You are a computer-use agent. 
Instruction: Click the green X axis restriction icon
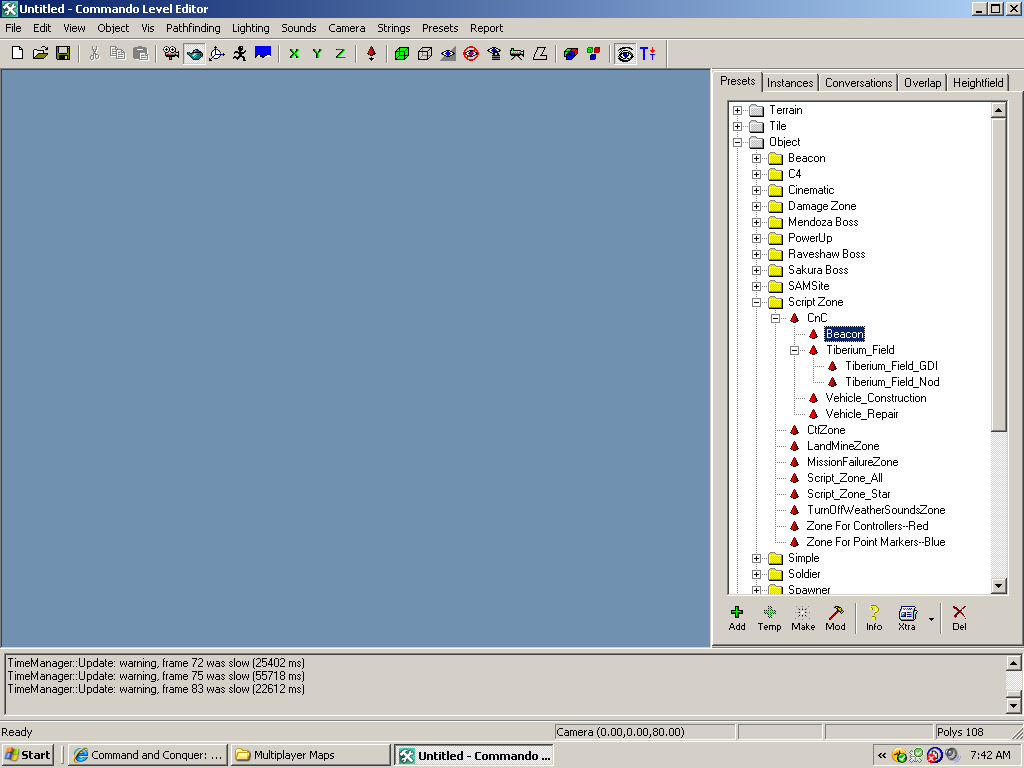[294, 53]
